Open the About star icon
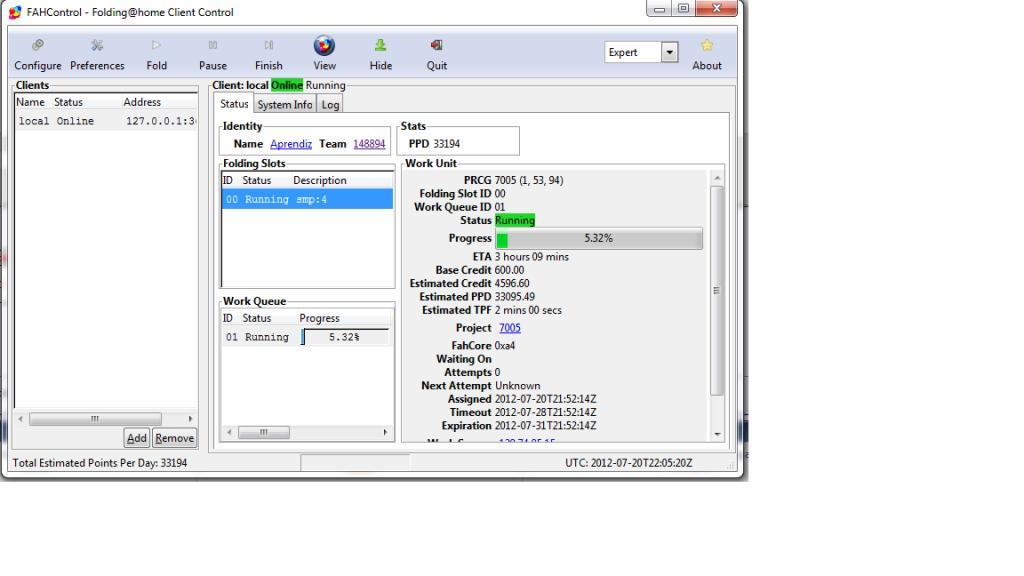The height and width of the screenshot is (576, 1024). (x=707, y=45)
